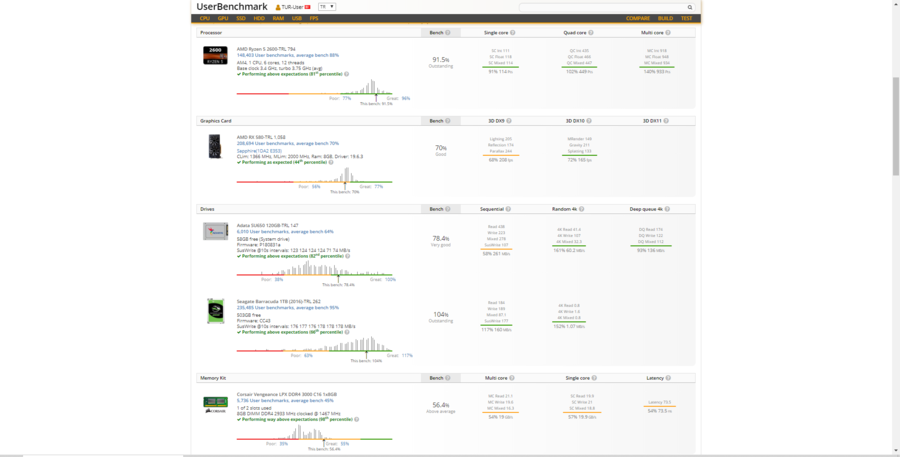
Task: Open the 235,485 User benchmarks link
Action: click(x=288, y=308)
